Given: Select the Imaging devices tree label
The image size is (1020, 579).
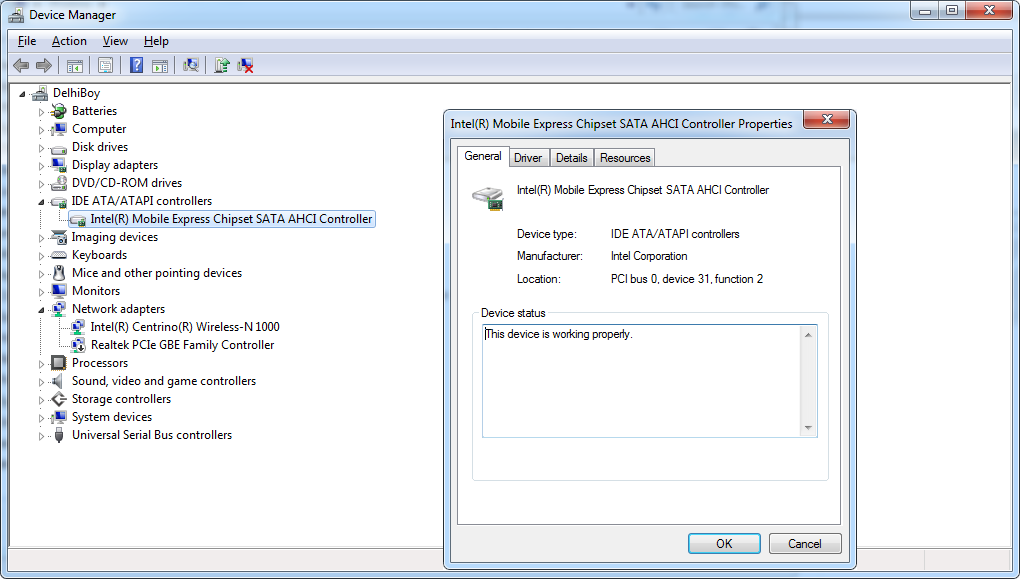Looking at the screenshot, I should (115, 237).
